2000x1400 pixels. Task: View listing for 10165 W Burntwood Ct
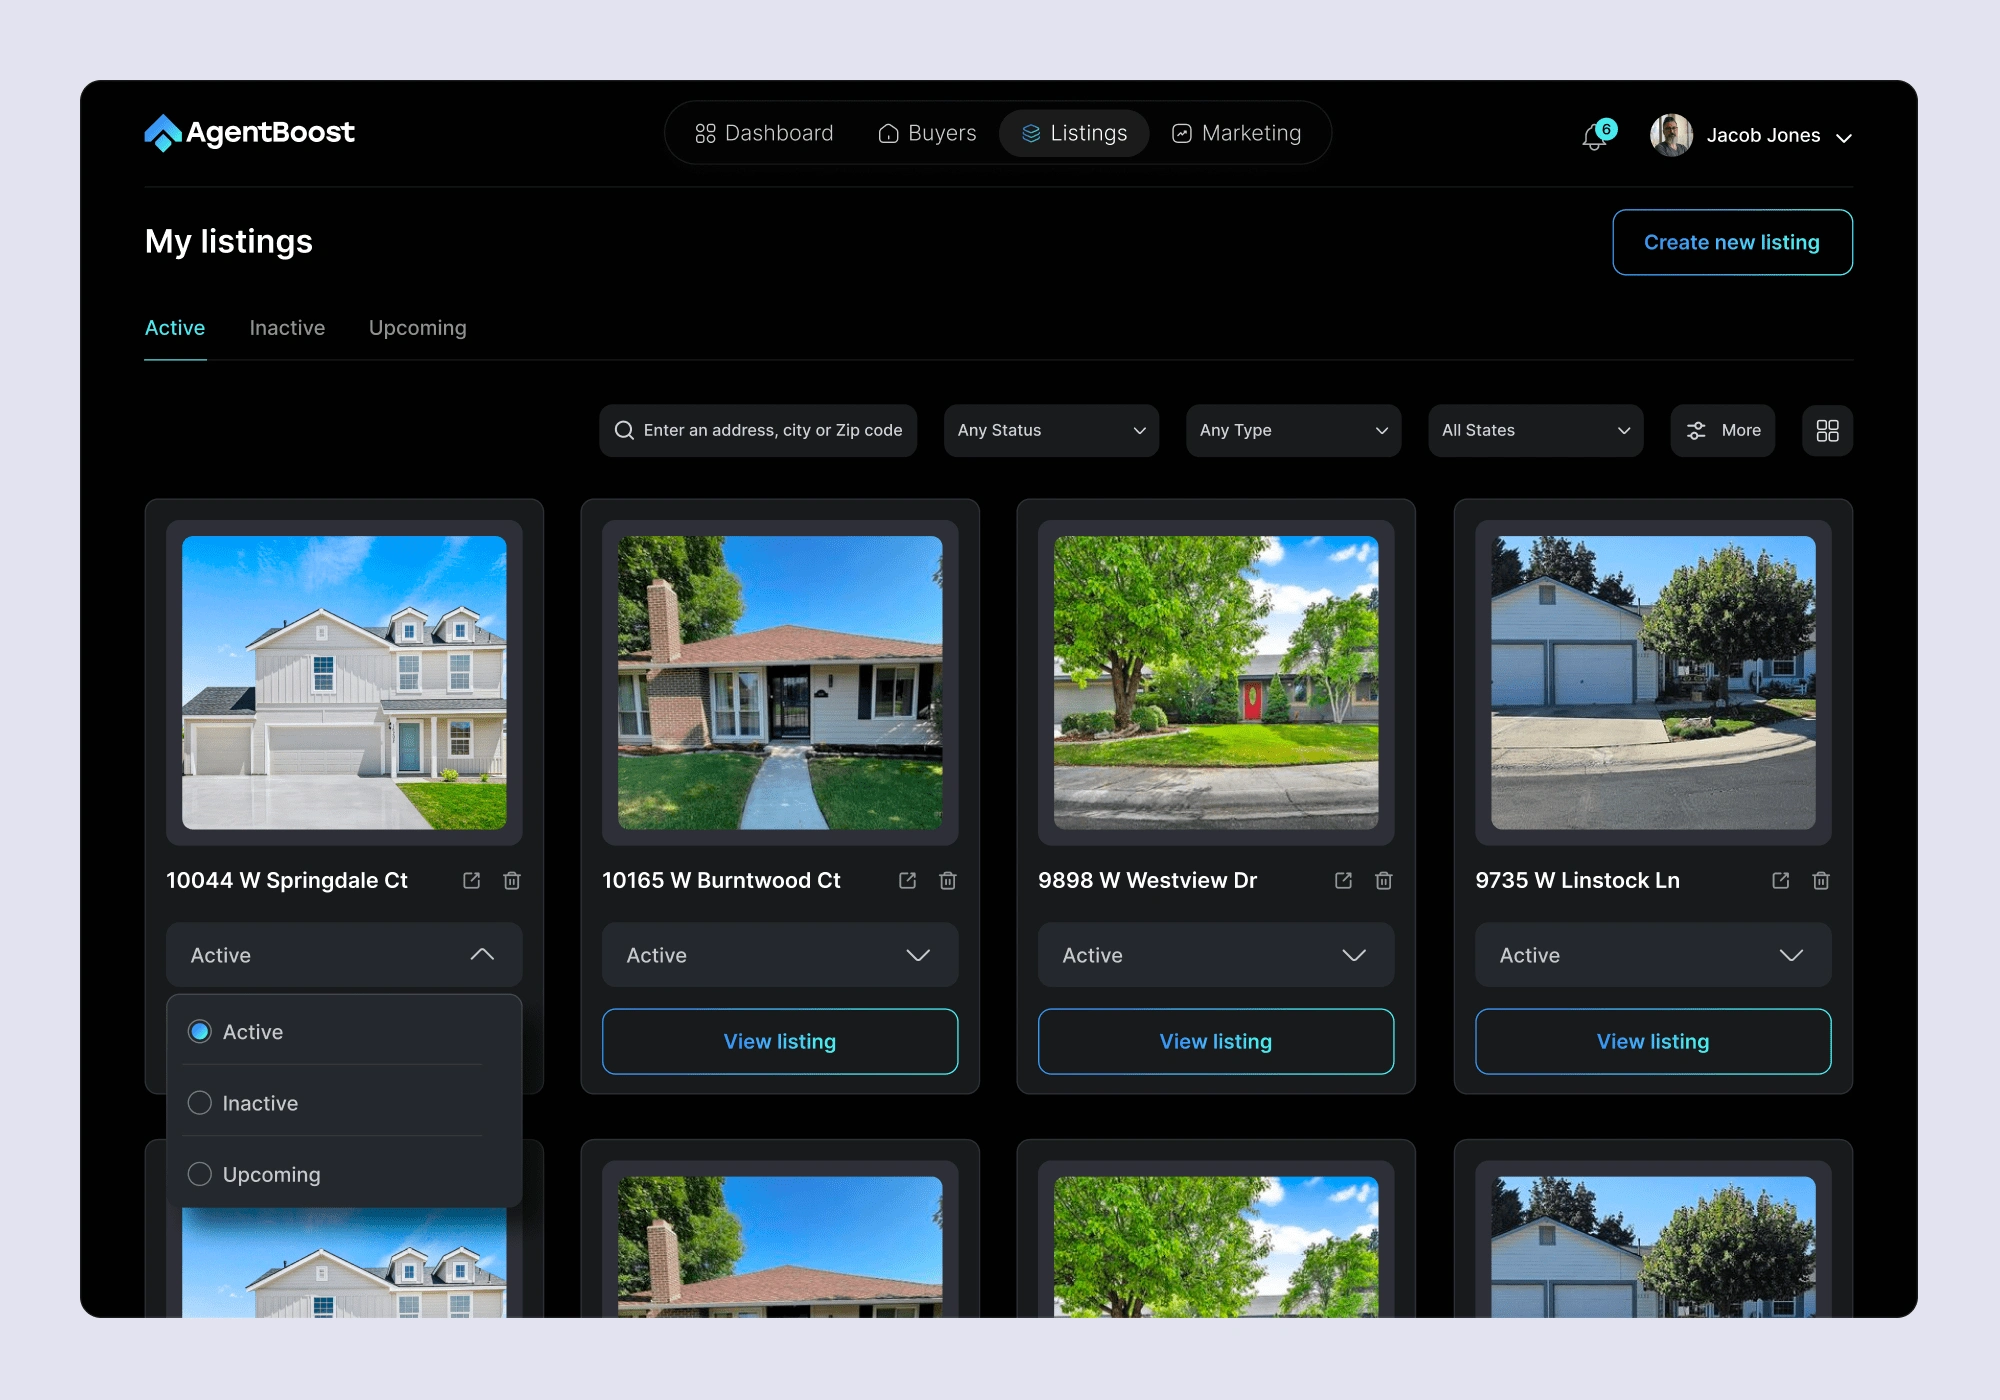(x=780, y=1042)
